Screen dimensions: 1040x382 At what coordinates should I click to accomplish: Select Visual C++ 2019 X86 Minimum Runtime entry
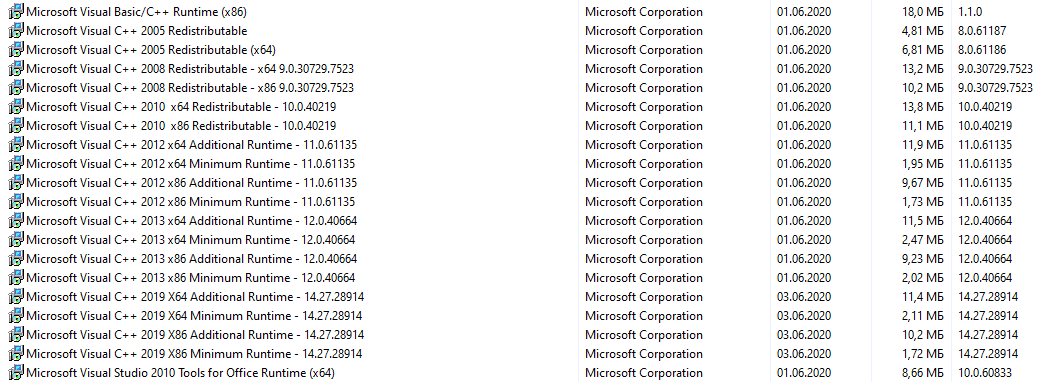point(194,353)
